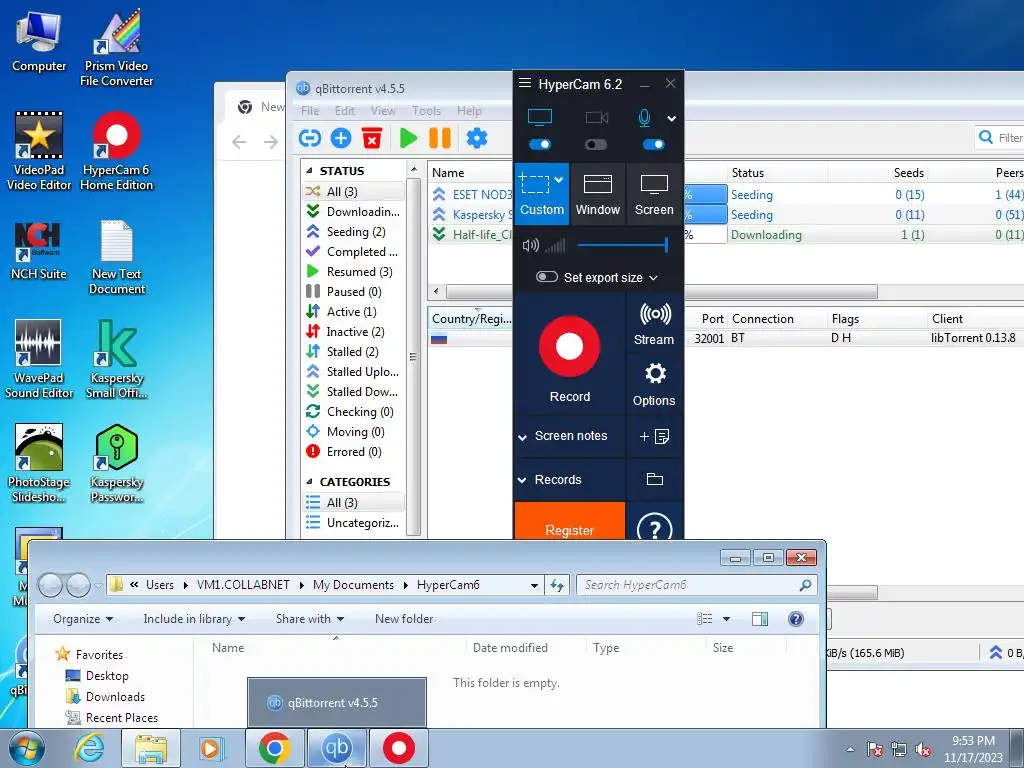Click the torrent list horizontal scrollbar
1024x768 pixels.
tap(662, 291)
